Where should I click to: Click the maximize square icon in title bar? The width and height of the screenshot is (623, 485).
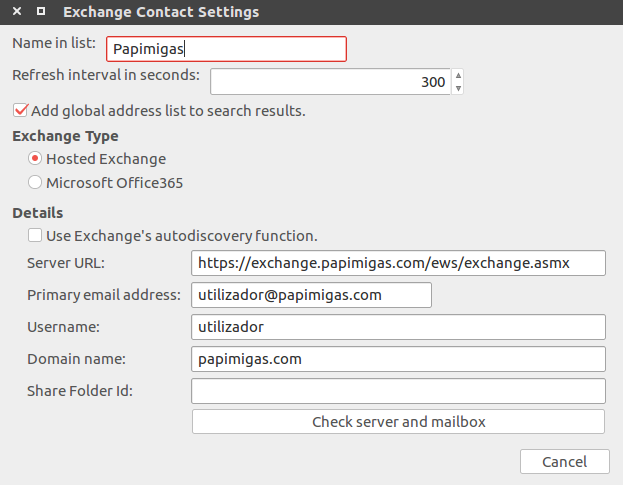(x=40, y=13)
